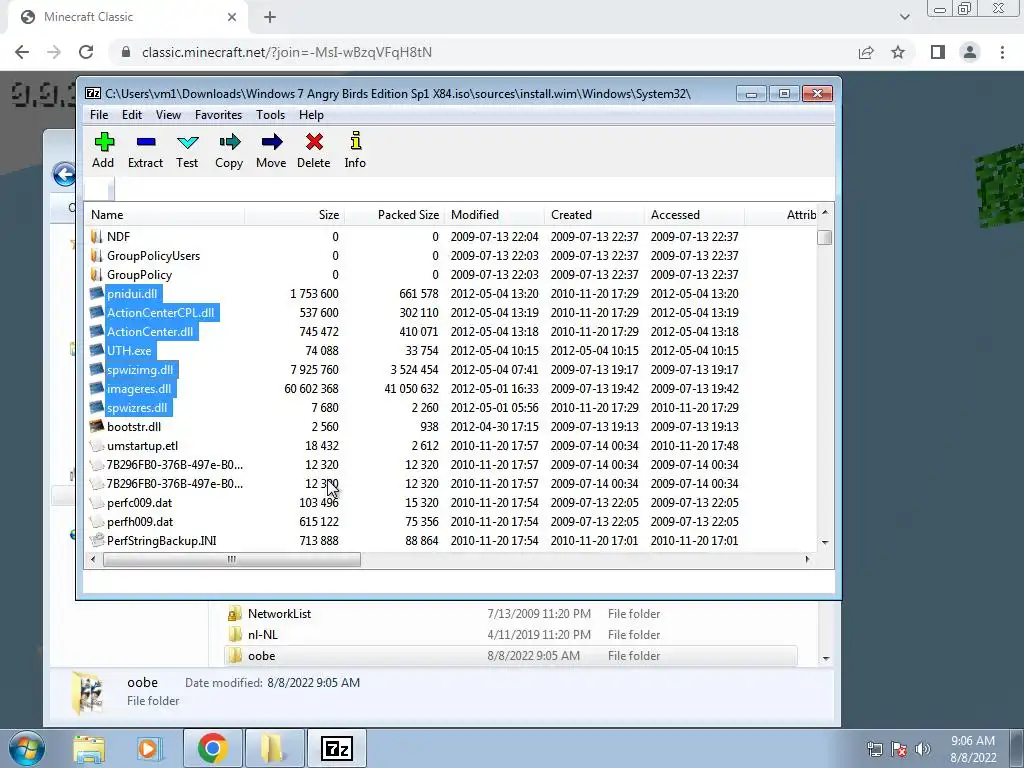Select the spwizres.dll file

137,408
